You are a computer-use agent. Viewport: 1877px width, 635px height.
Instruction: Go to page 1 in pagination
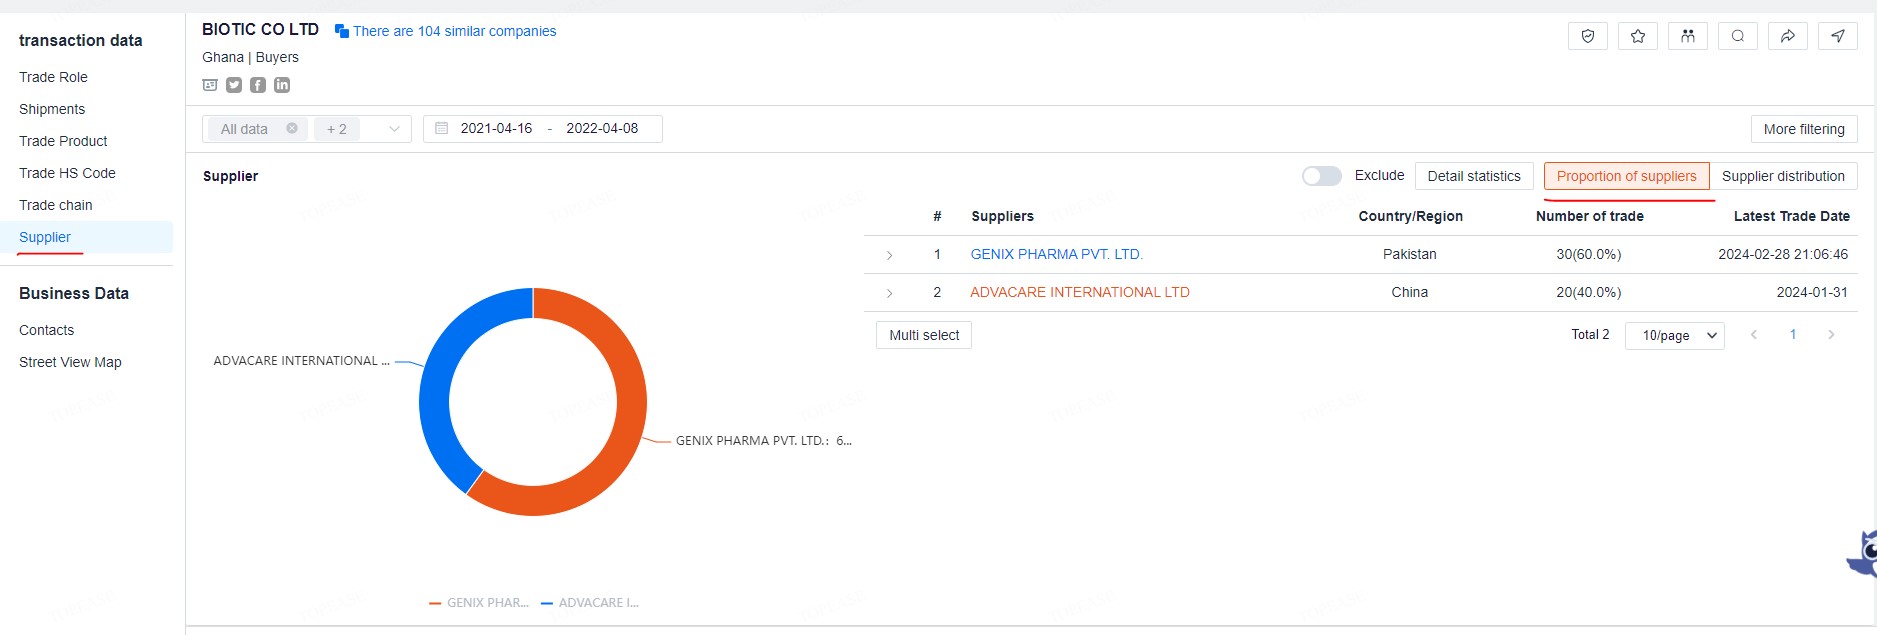tap(1793, 335)
